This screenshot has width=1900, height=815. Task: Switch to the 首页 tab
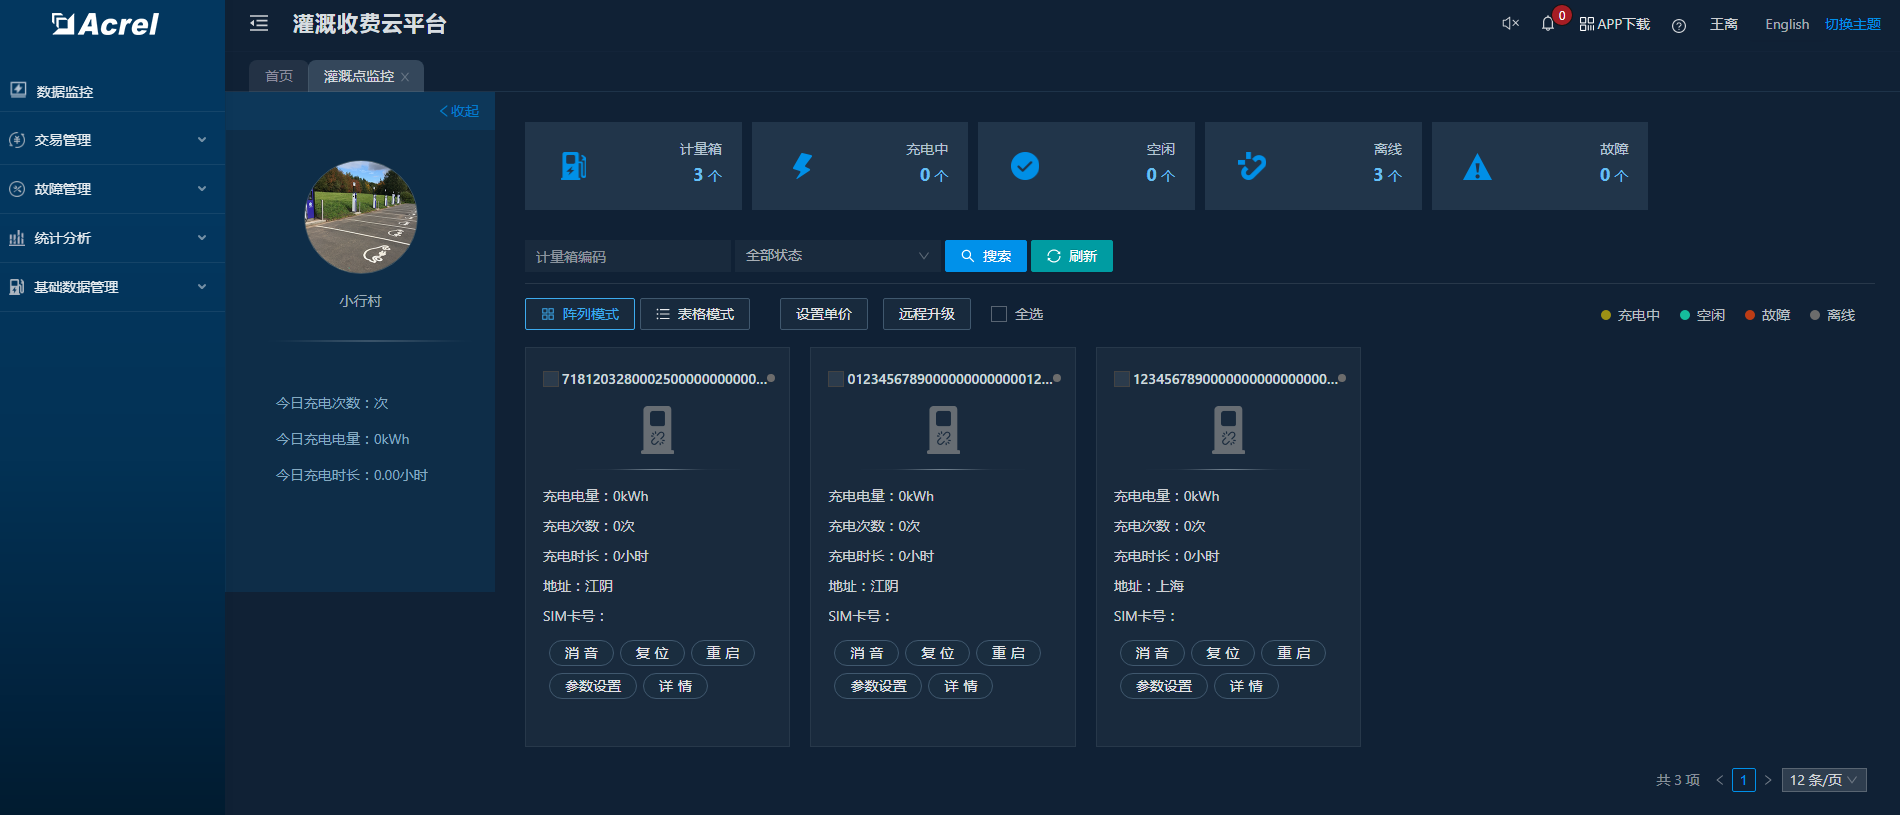pyautogui.click(x=279, y=76)
